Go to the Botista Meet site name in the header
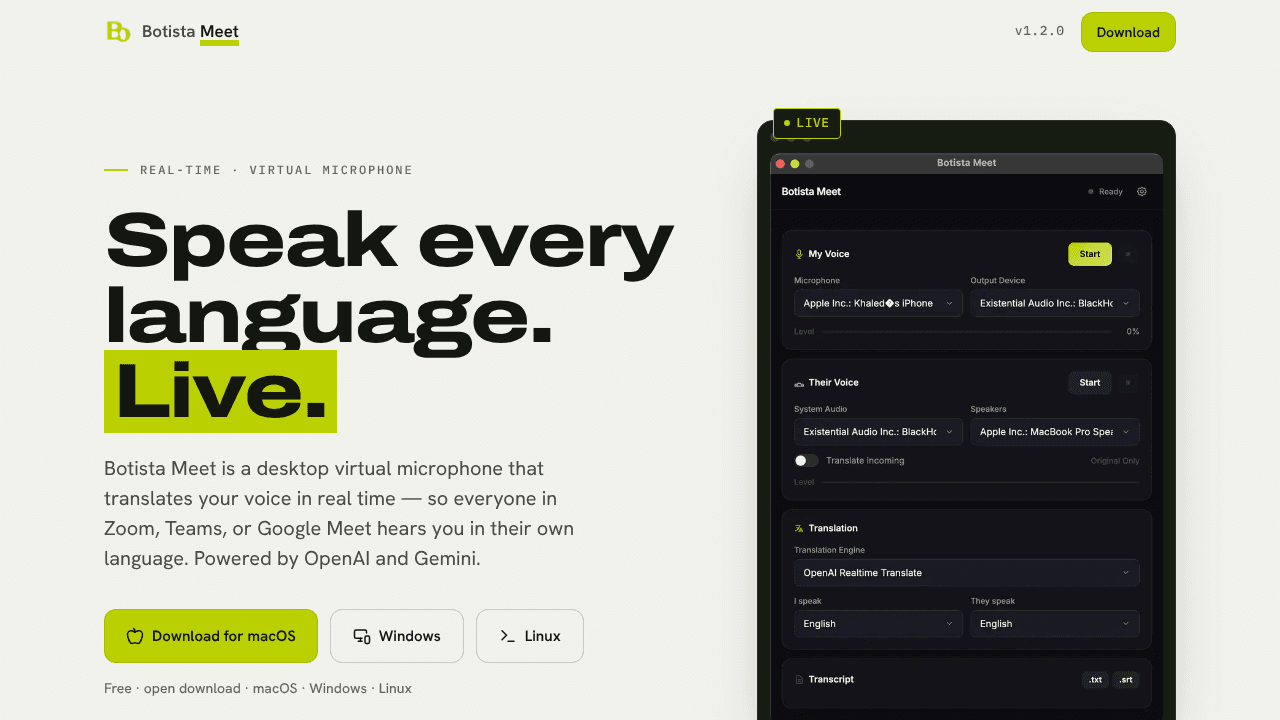Image resolution: width=1280 pixels, height=720 pixels. point(190,32)
